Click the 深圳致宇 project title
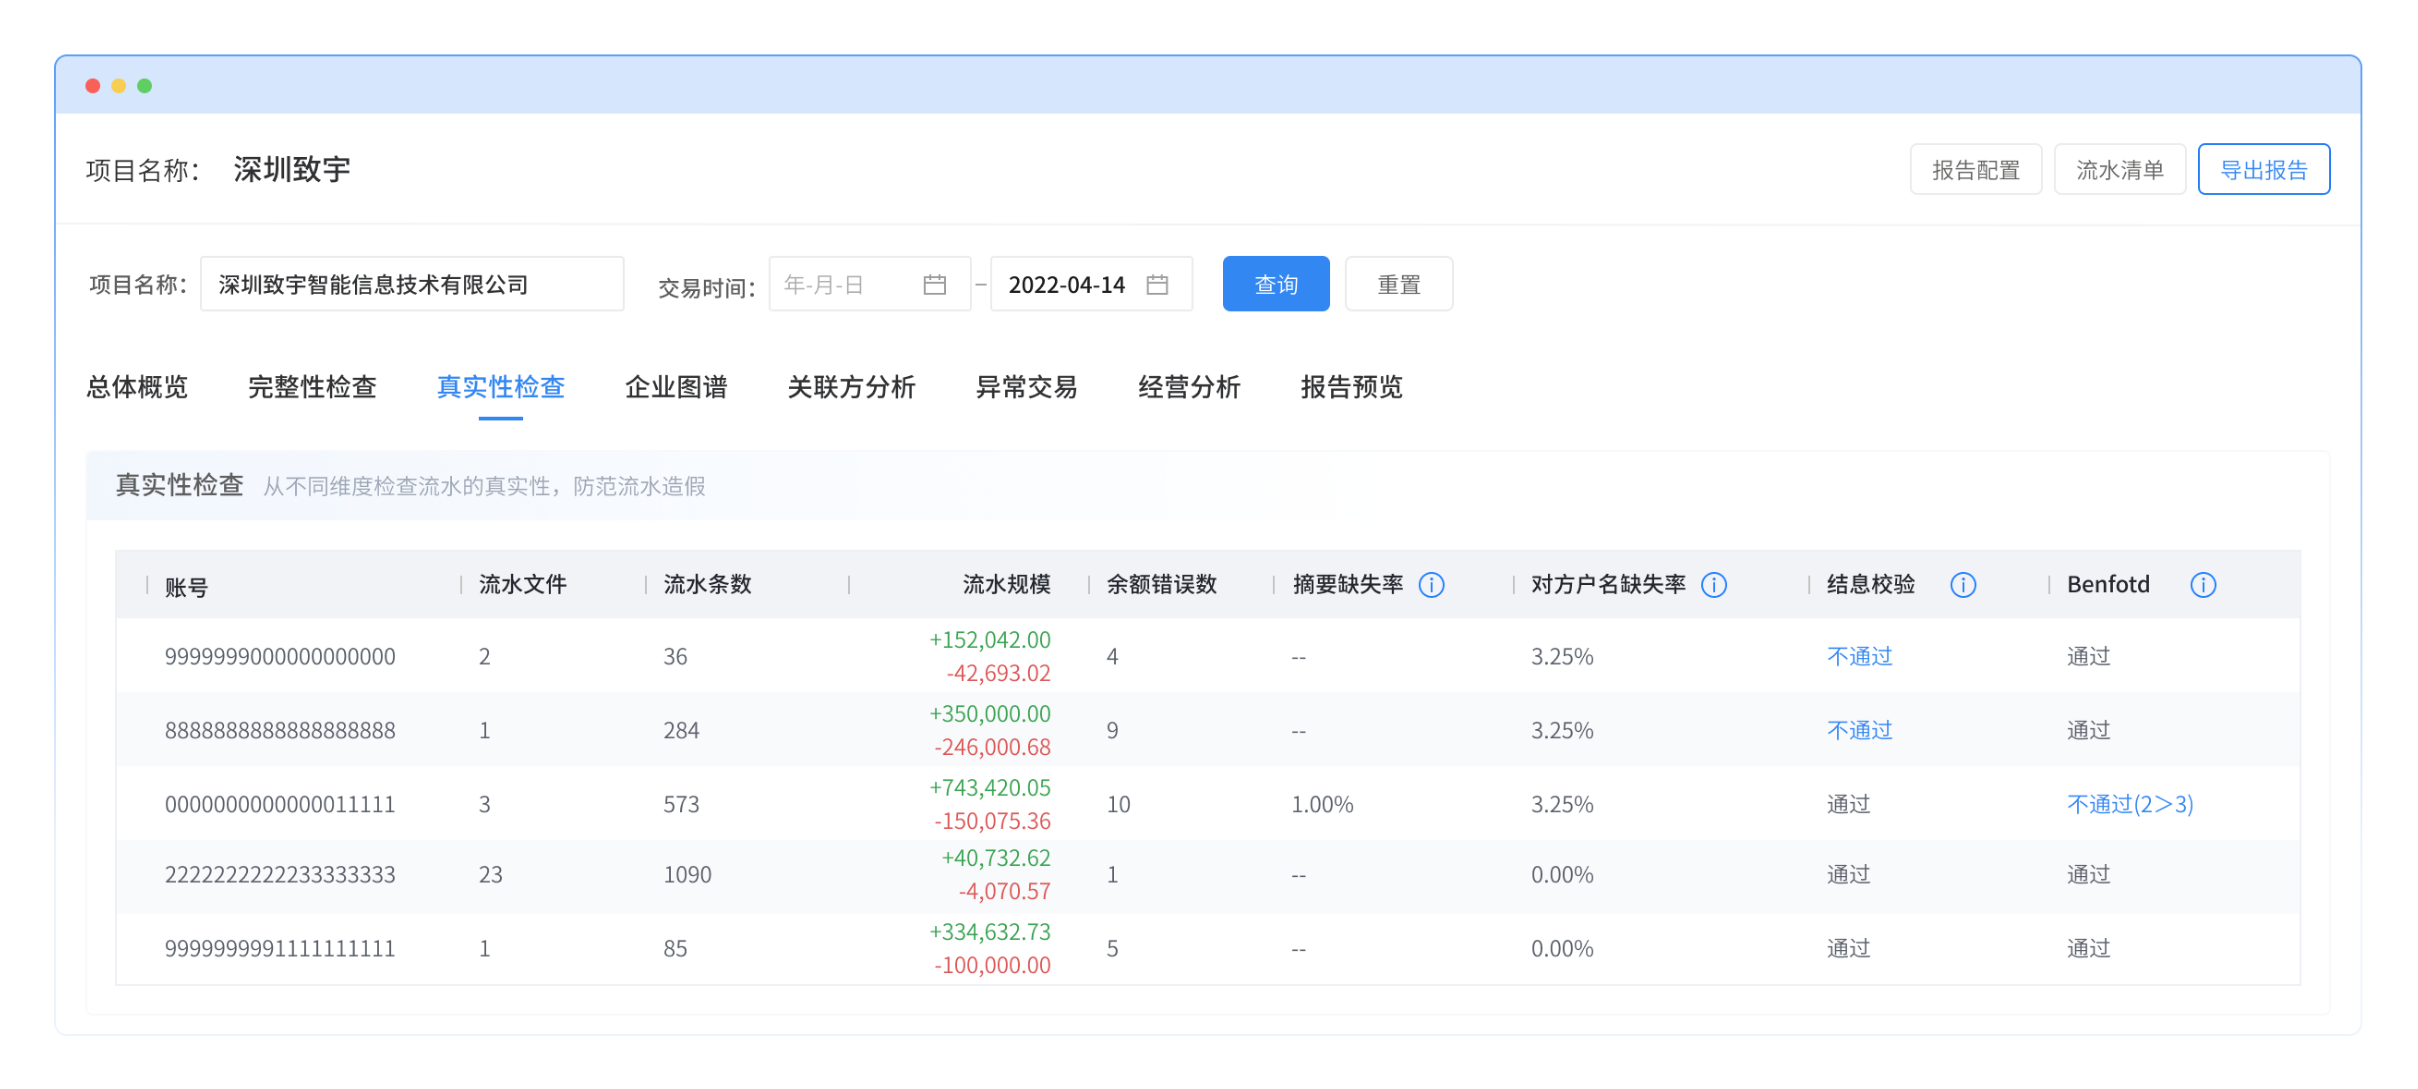Screen dimensions: 2418x1089 point(292,170)
